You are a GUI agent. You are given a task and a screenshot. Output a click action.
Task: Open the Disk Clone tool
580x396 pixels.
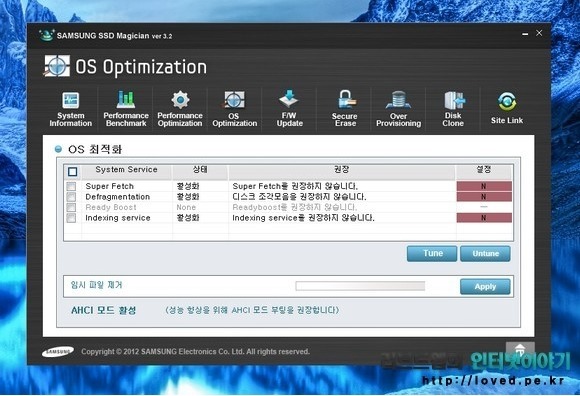point(453,109)
